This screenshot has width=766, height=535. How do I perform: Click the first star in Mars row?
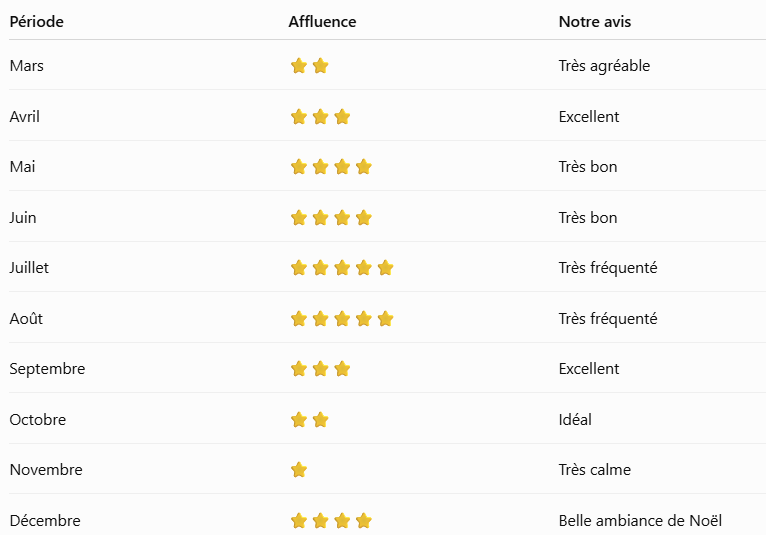(299, 65)
